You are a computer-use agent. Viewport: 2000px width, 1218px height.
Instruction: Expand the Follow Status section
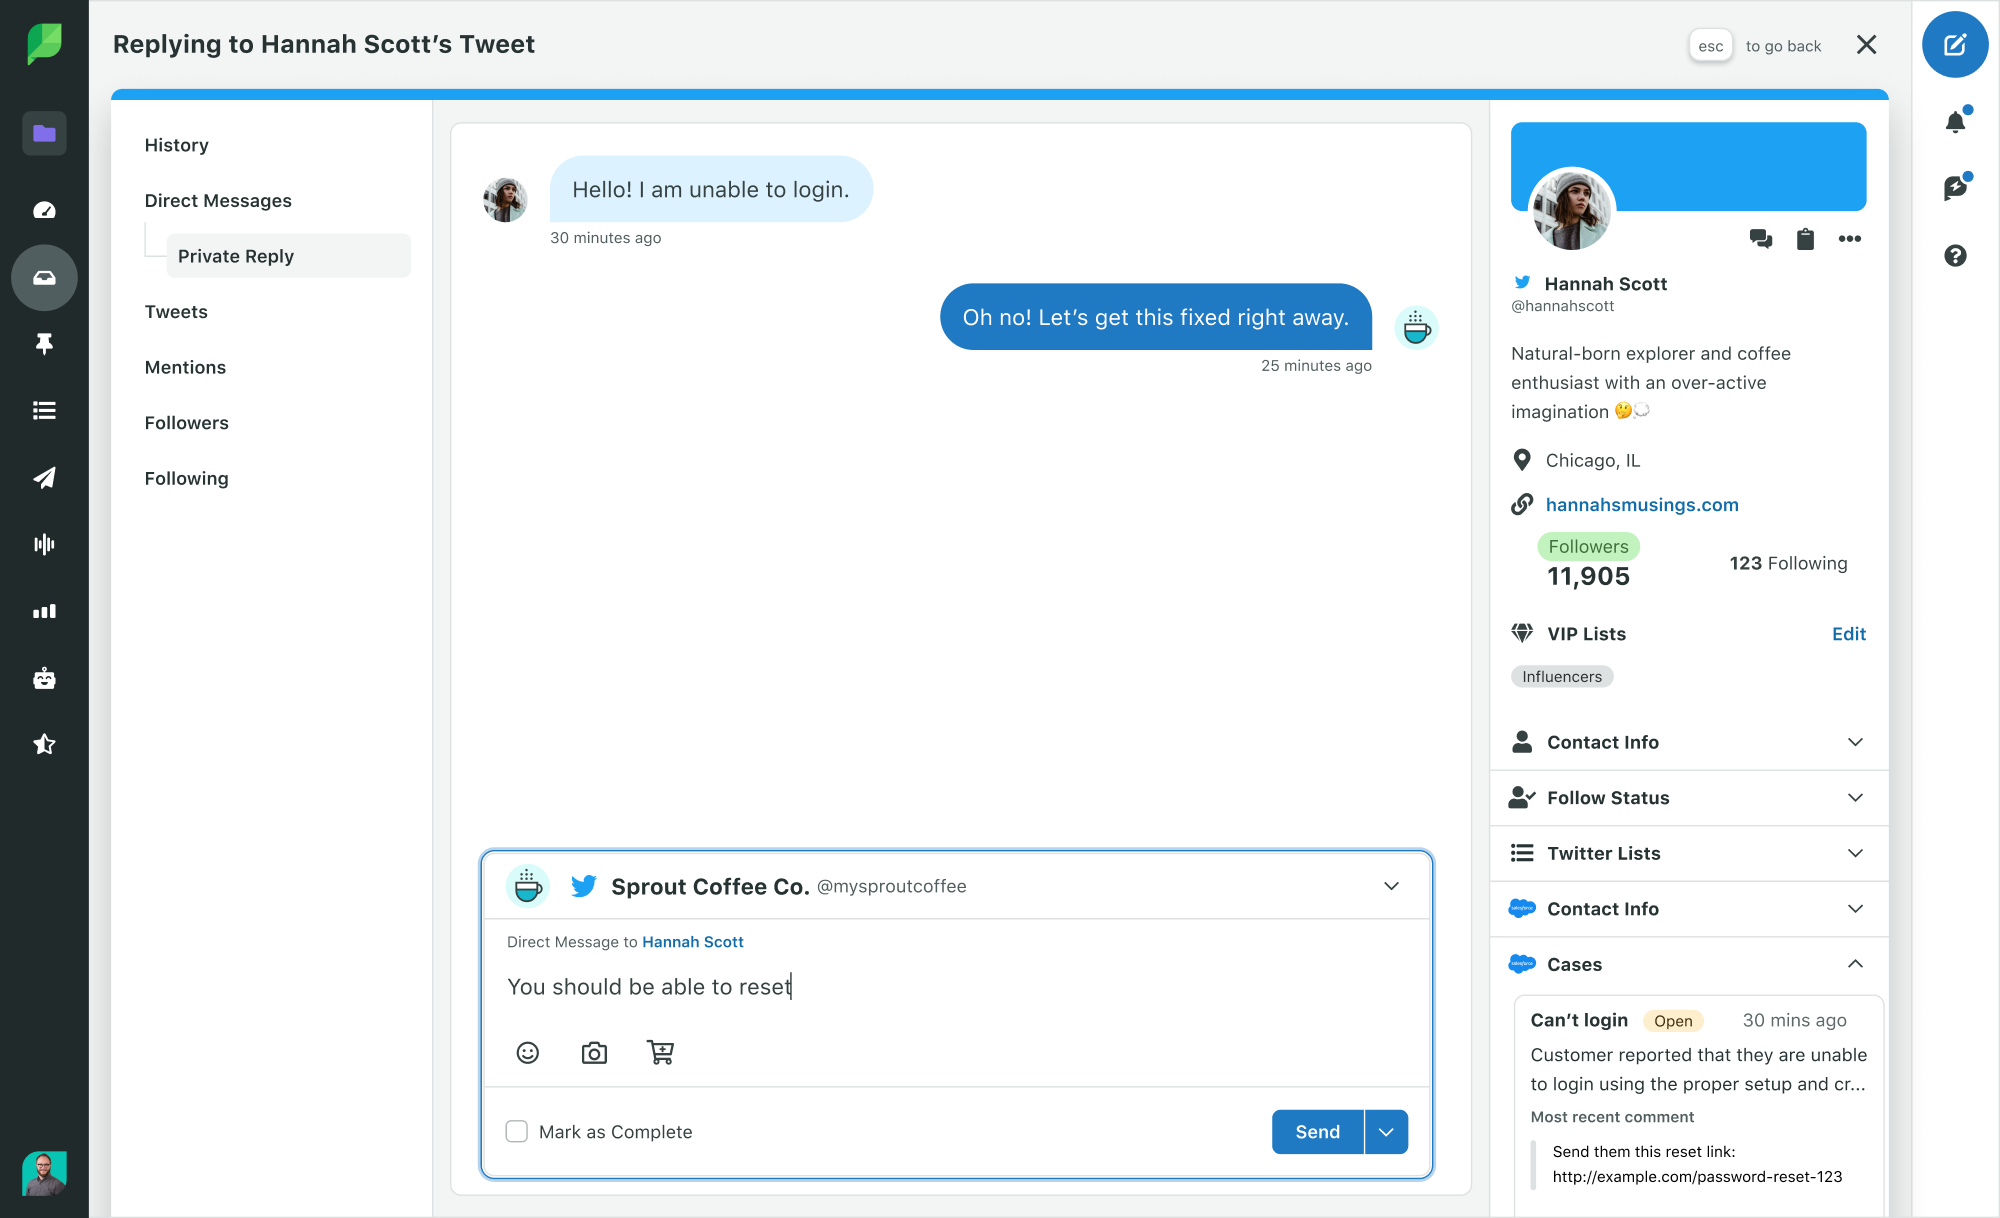pos(1689,798)
